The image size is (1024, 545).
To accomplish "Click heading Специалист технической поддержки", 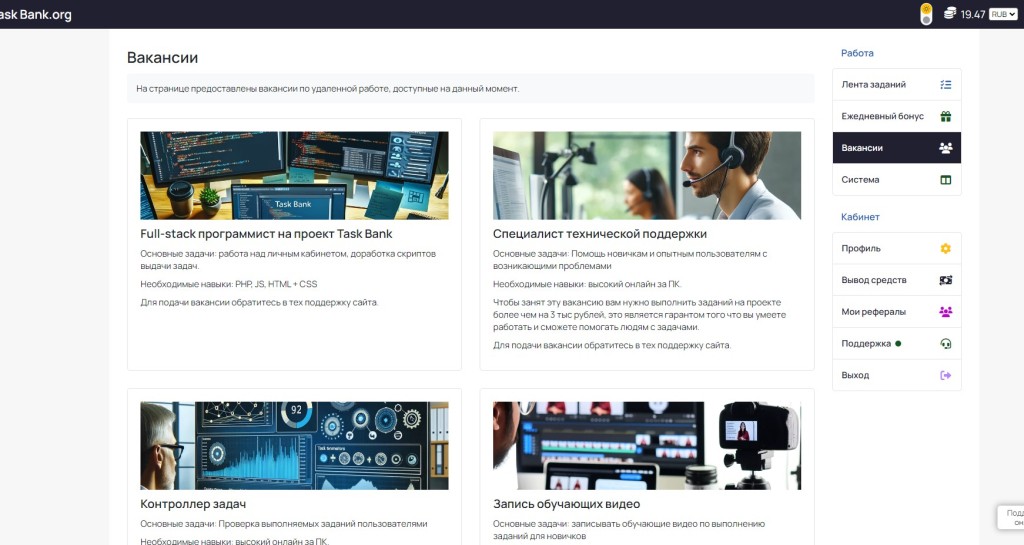I will click(x=600, y=234).
